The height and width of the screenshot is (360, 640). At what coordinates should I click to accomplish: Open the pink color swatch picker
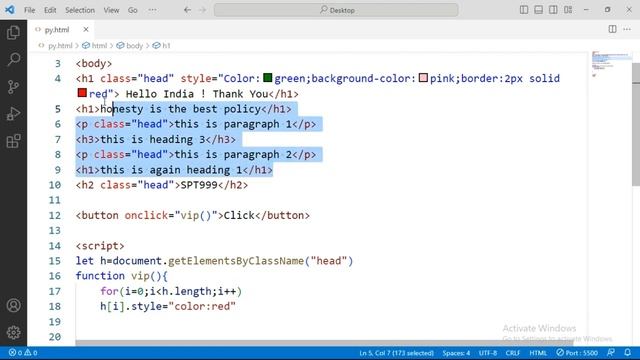tap(423, 78)
